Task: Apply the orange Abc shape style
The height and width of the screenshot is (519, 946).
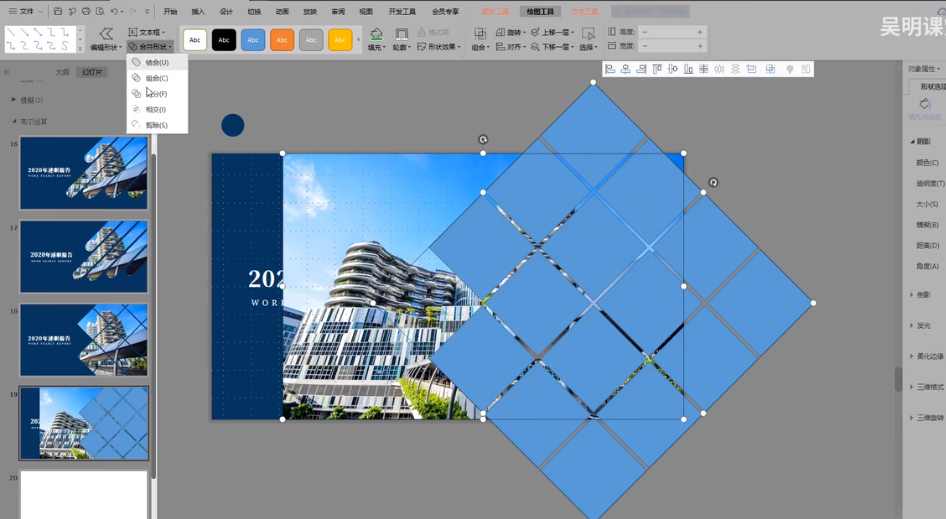Action: (282, 40)
